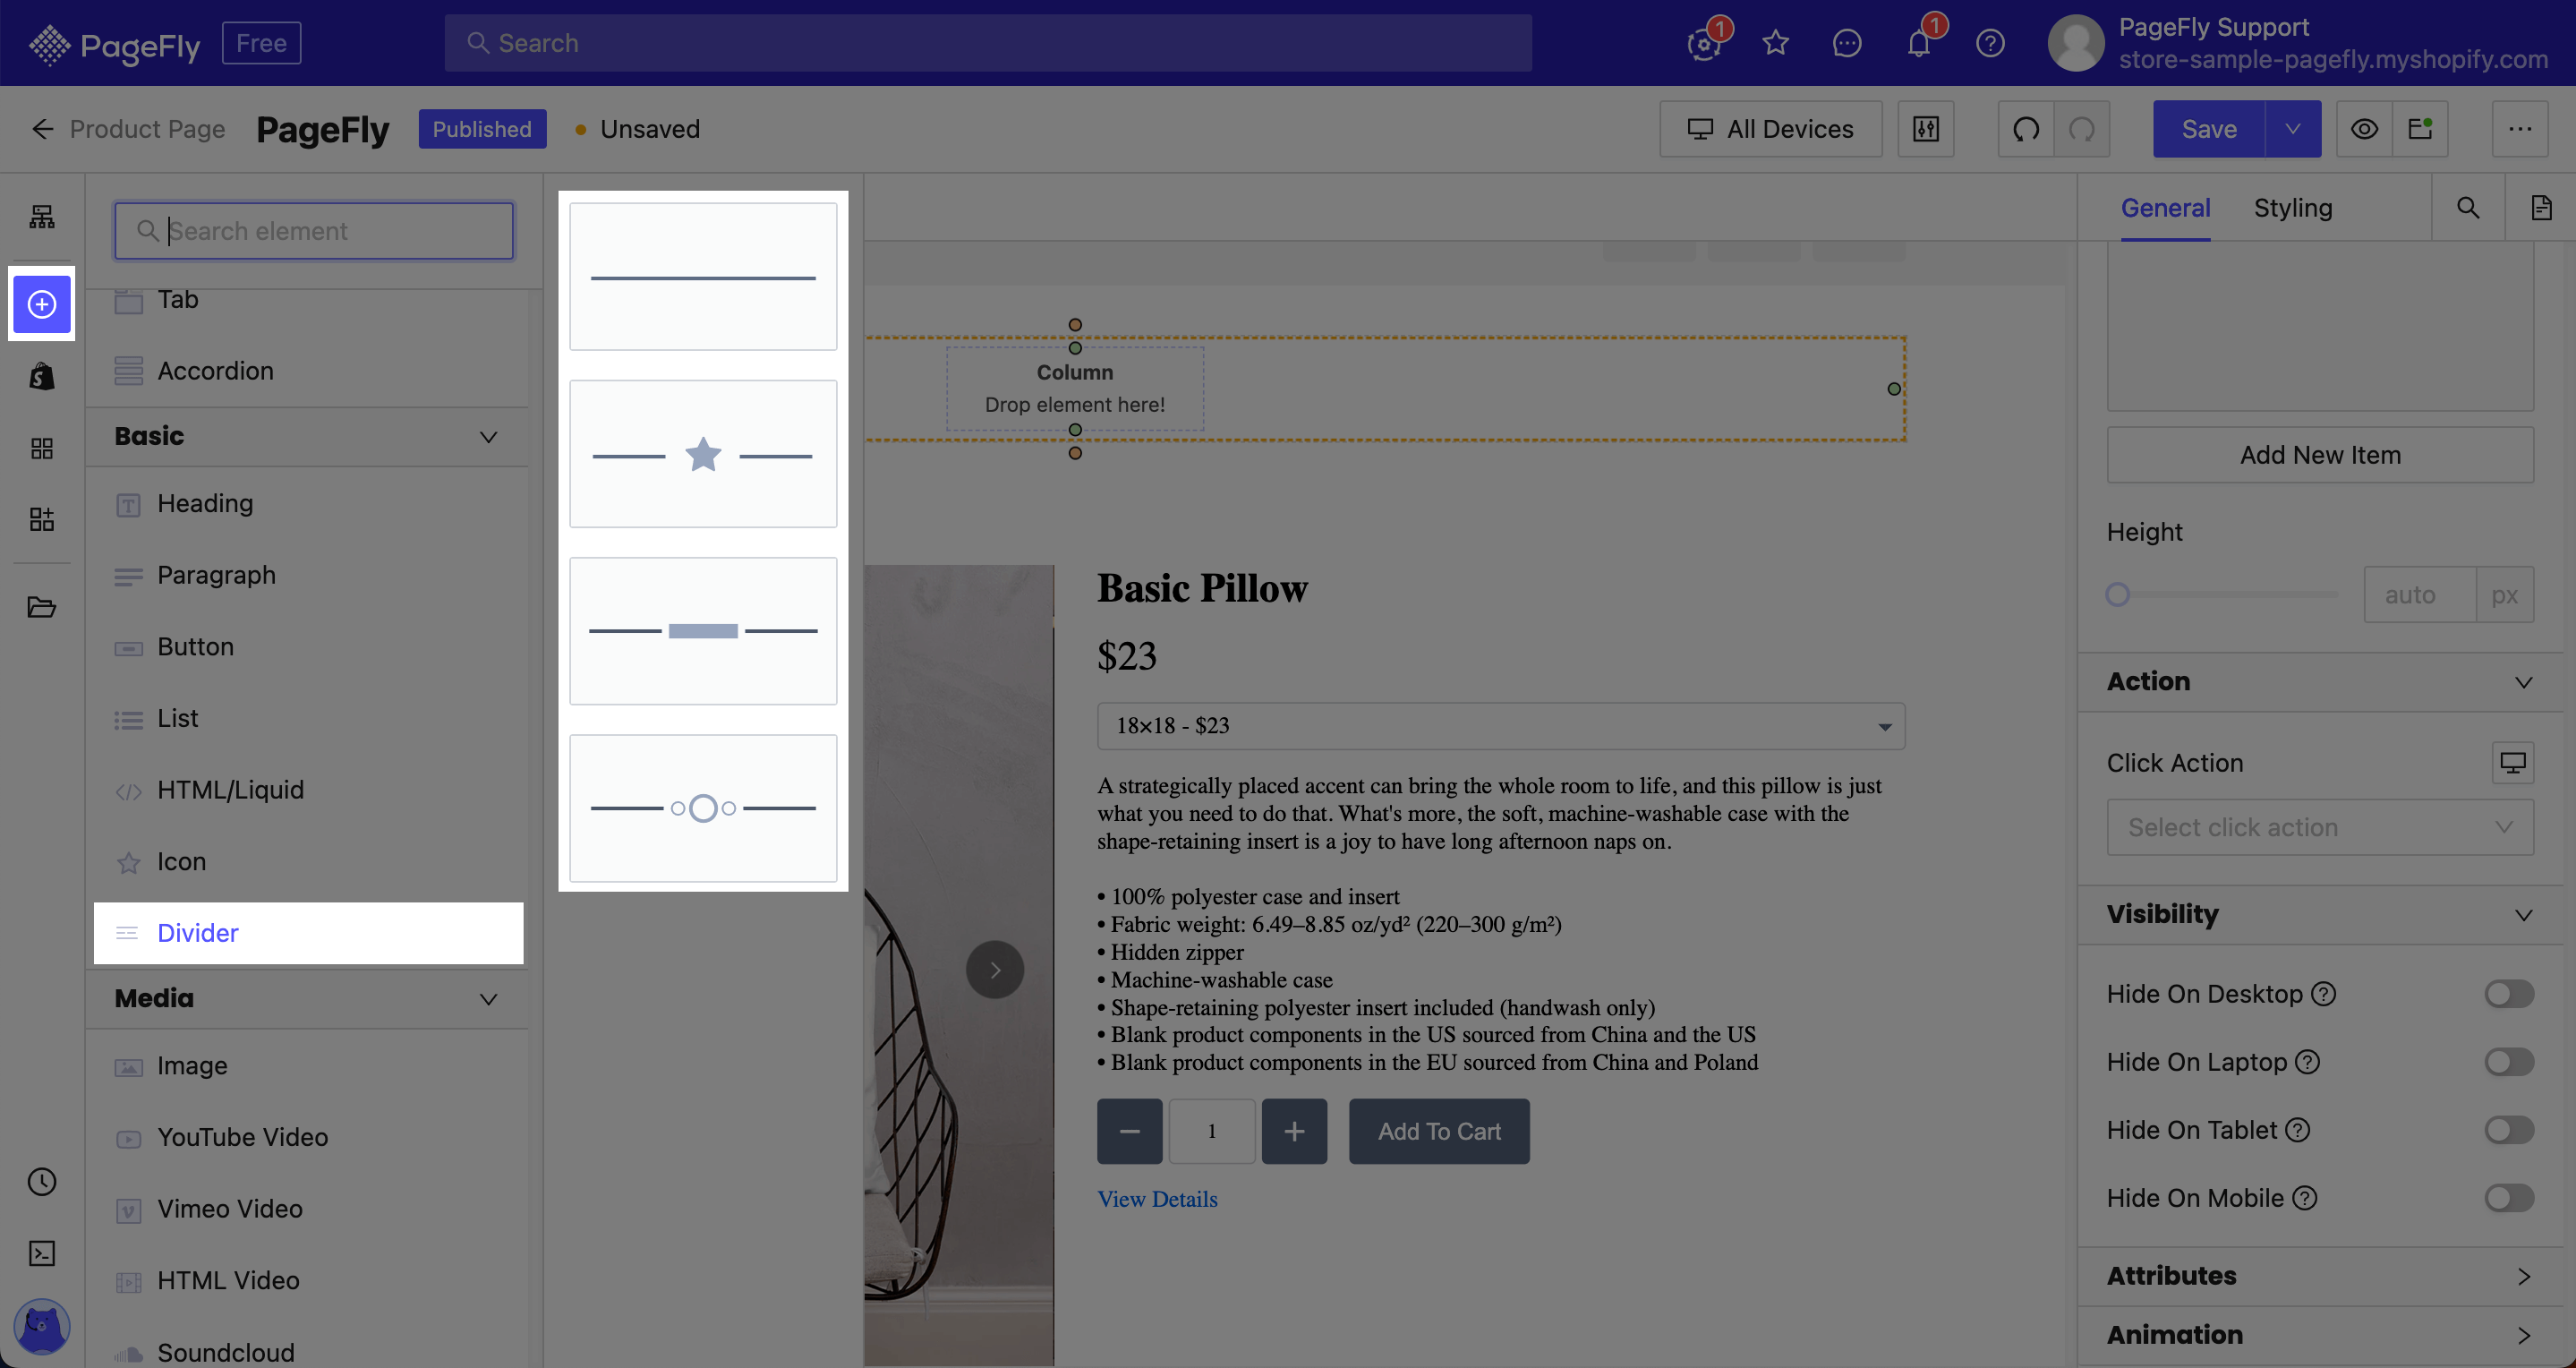Click the quantity plus button
The width and height of the screenshot is (2576, 1368).
pyautogui.click(x=1294, y=1131)
